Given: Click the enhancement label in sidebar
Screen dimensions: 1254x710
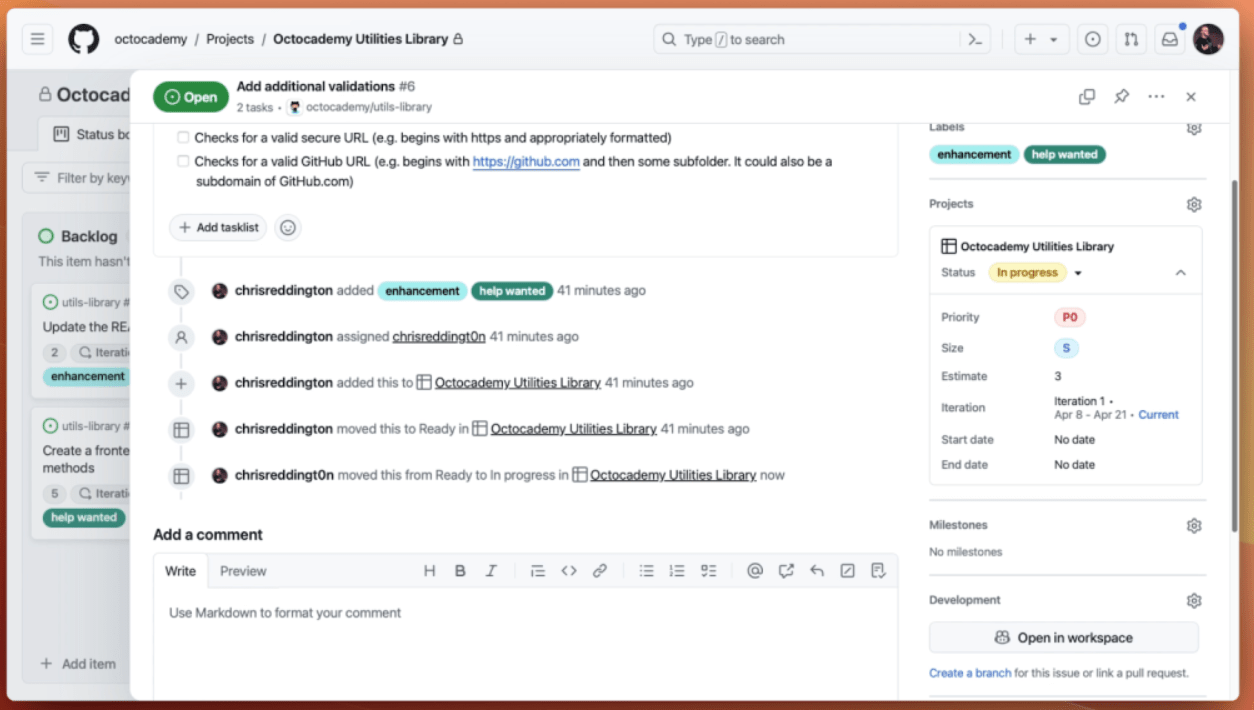Looking at the screenshot, I should 974,155.
